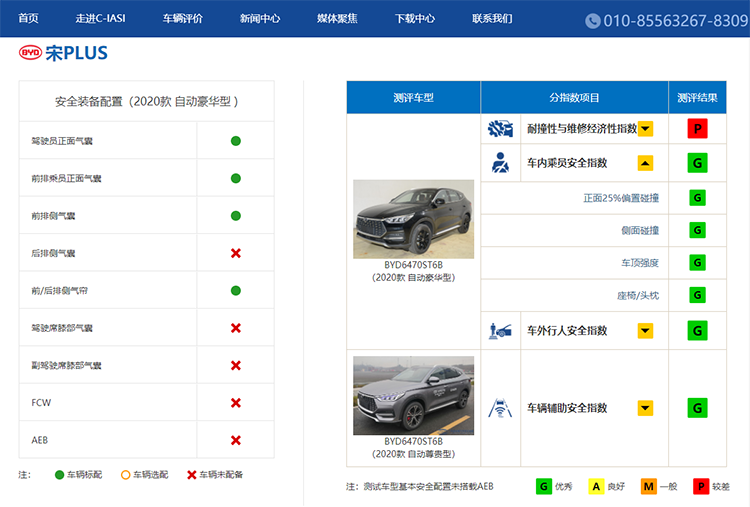
Task: Click red X in AEB row
Action: coord(236,440)
